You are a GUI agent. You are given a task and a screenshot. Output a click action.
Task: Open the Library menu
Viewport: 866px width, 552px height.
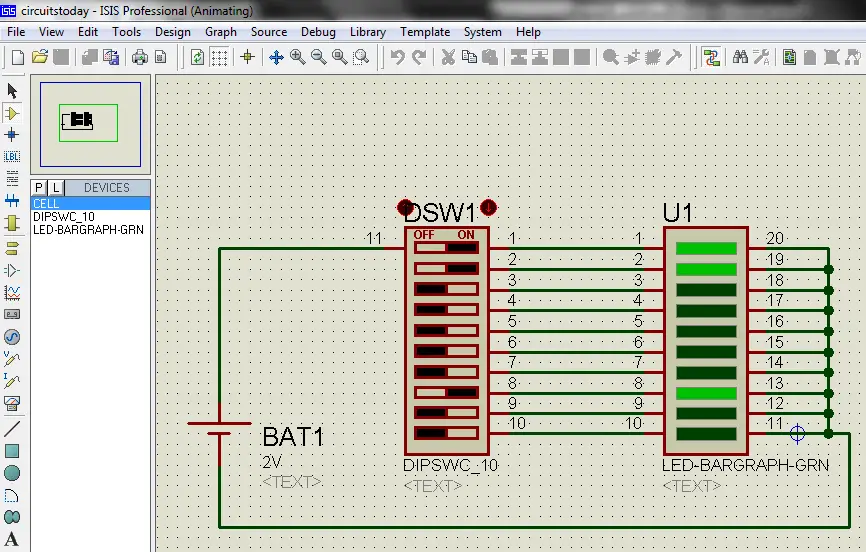tap(368, 32)
